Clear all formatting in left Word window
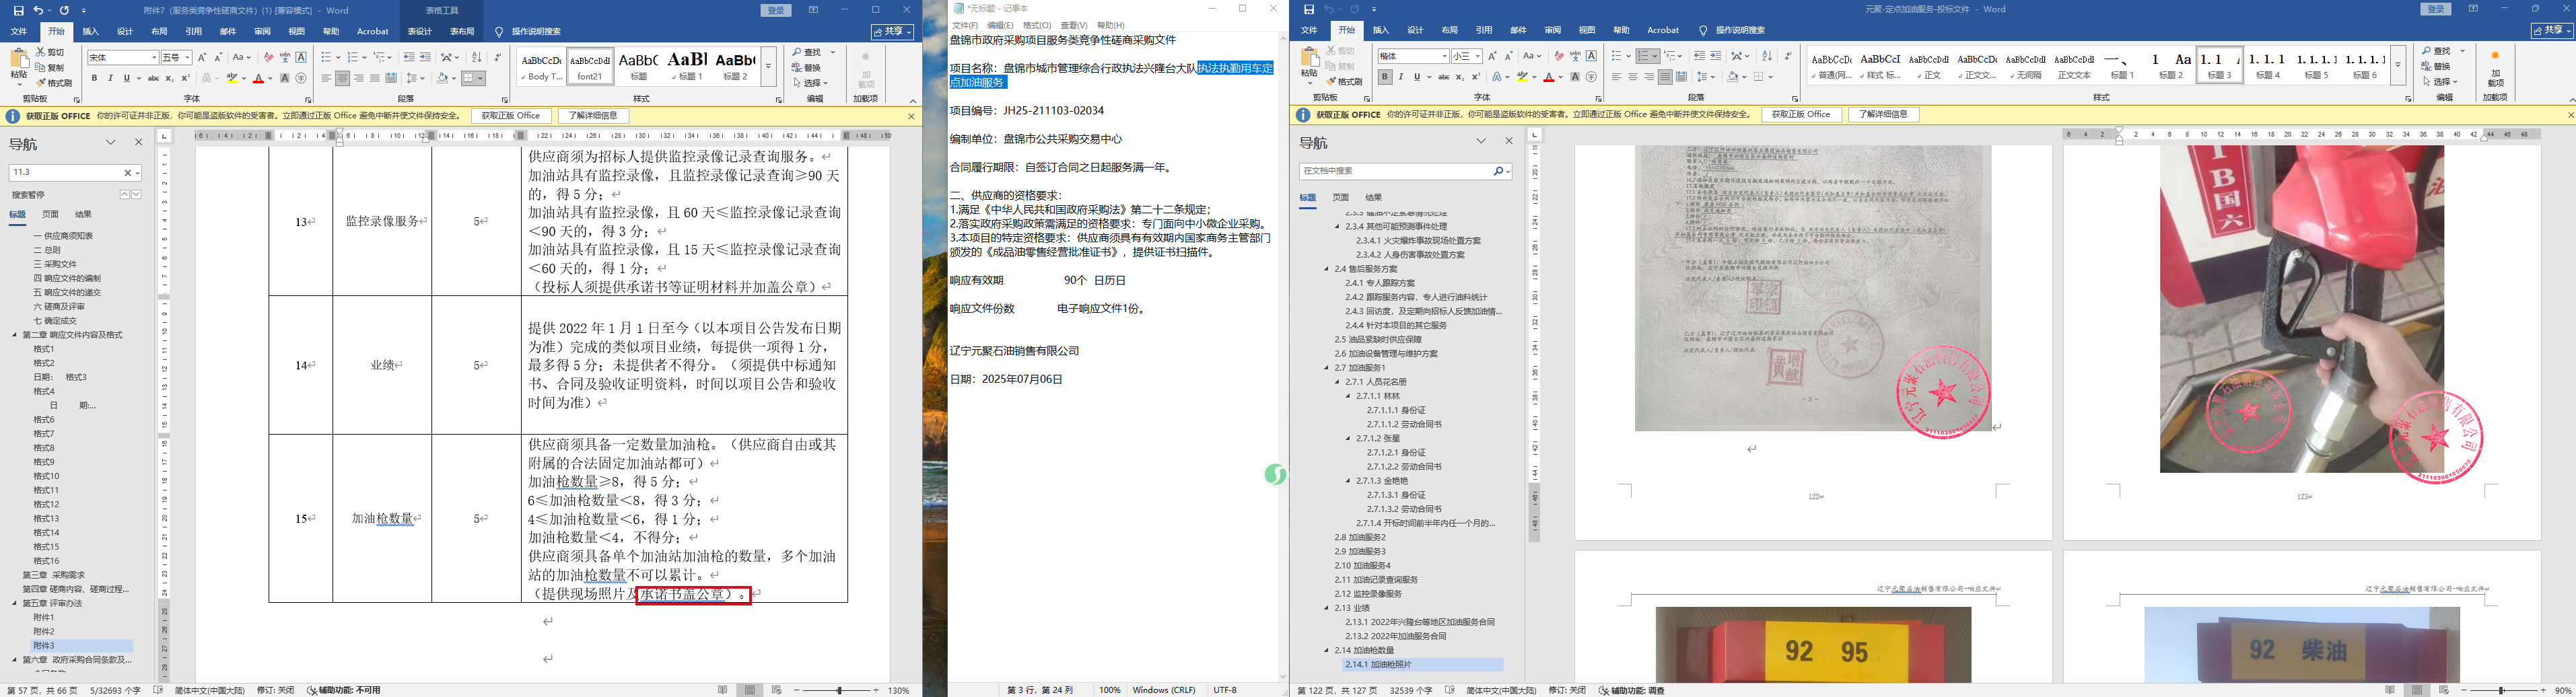Image resolution: width=2576 pixels, height=697 pixels. pos(269,58)
